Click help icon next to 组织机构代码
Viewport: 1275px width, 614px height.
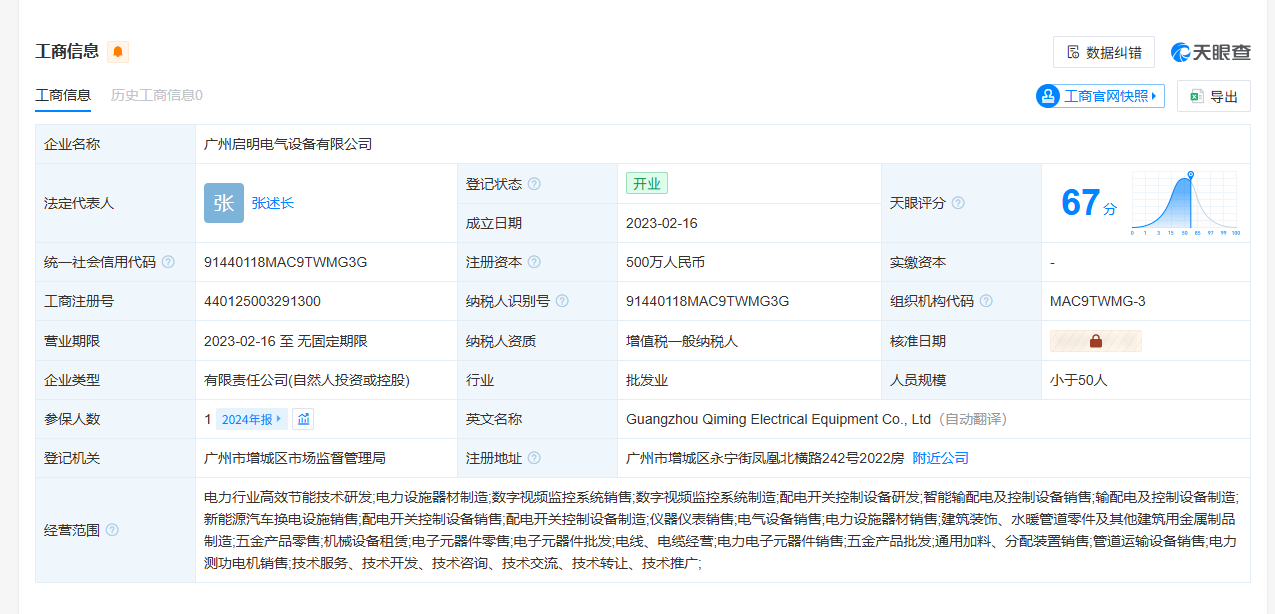986,301
